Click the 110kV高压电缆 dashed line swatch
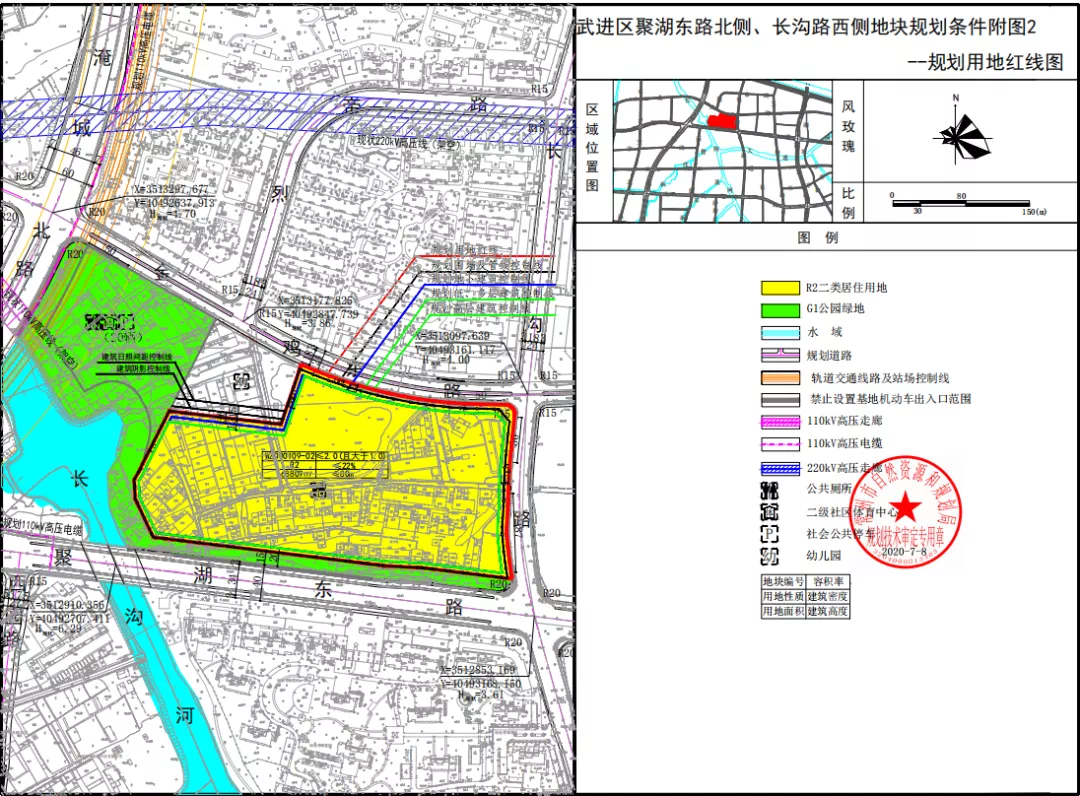Image resolution: width=1080 pixels, height=796 pixels. [780, 444]
